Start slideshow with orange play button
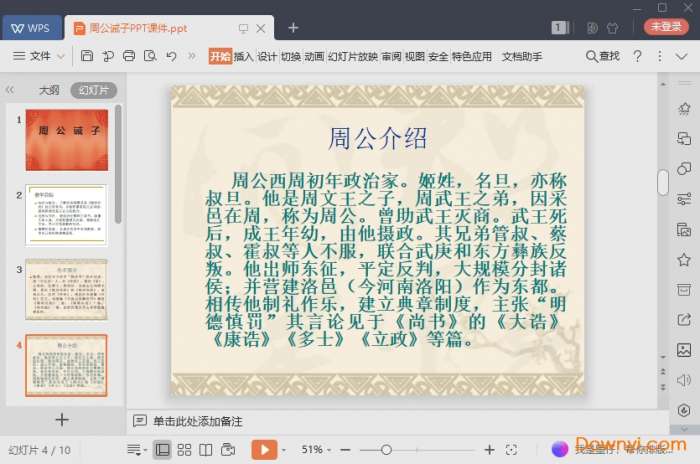Viewport: 700px width, 464px height. [x=264, y=449]
